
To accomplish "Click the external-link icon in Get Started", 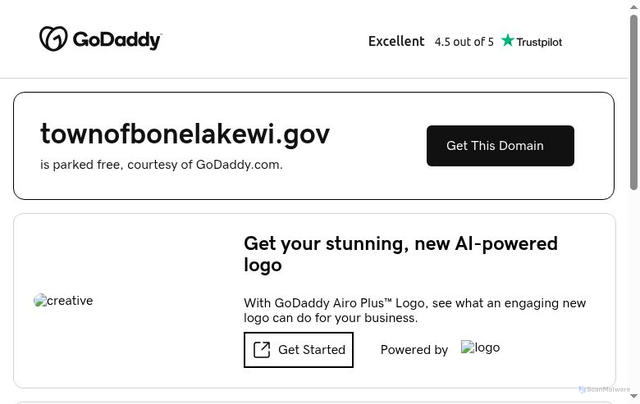I will pyautogui.click(x=262, y=350).
